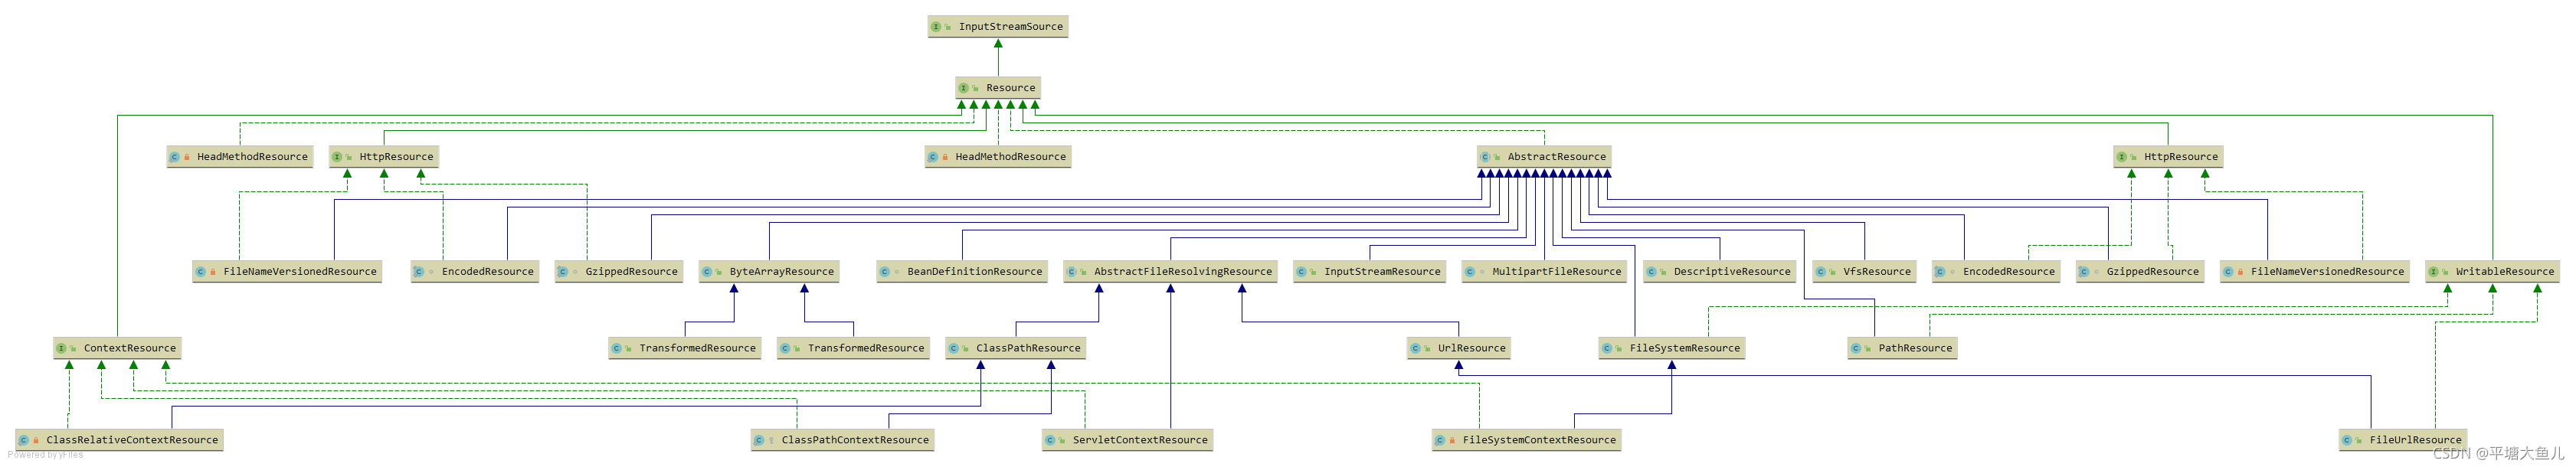Select the PathResource class node
2576x467 pixels.
pos(1902,349)
